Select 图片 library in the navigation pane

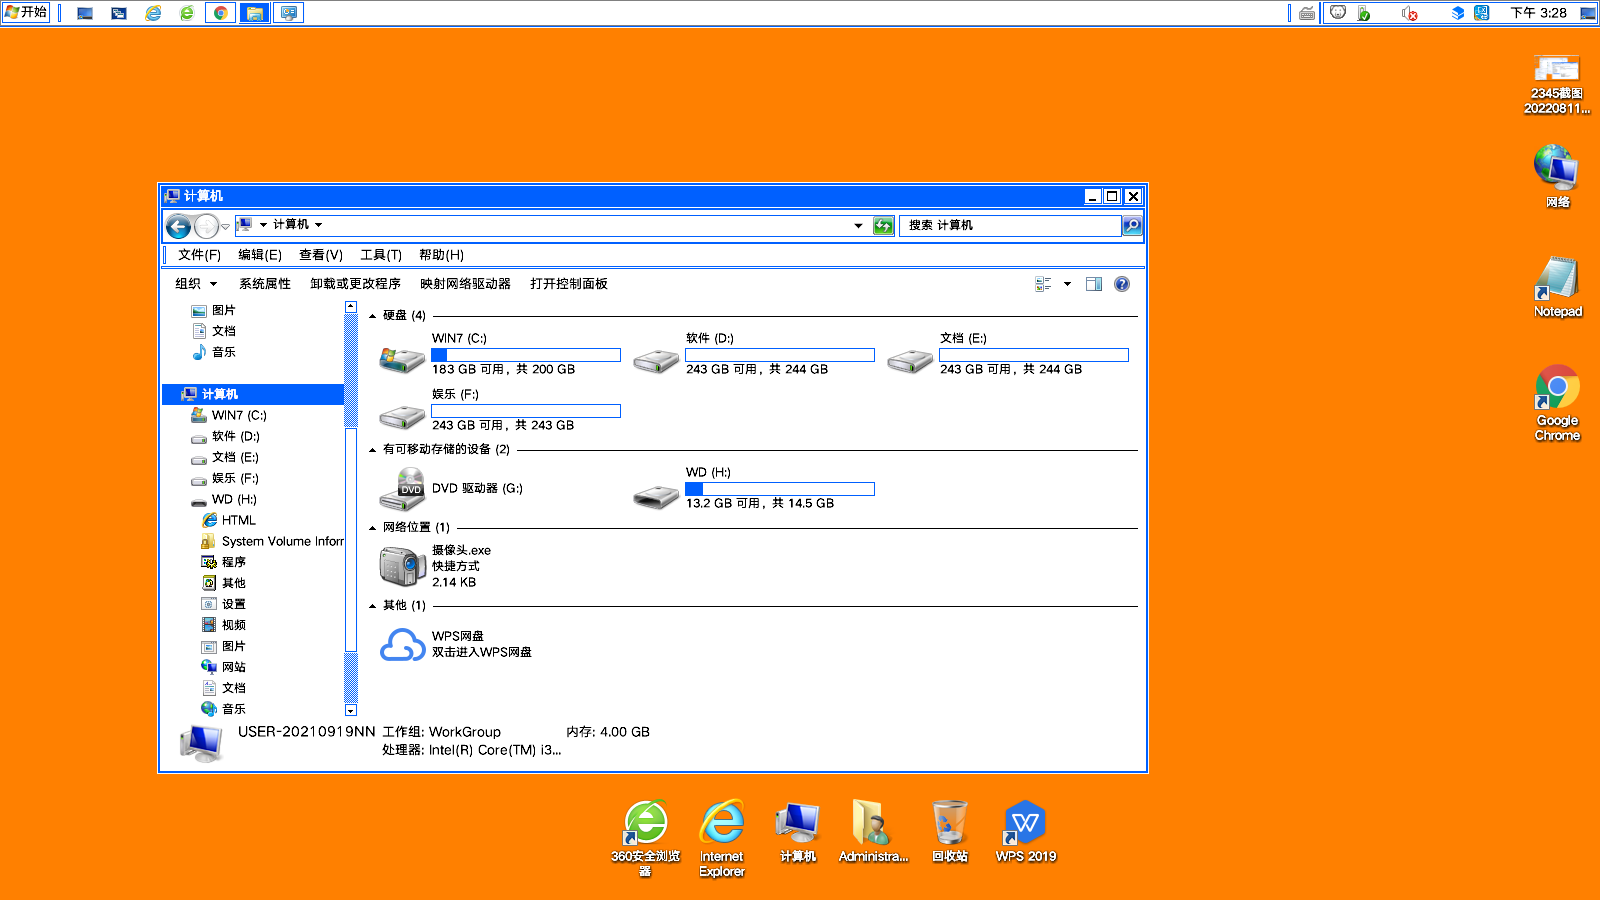tap(213, 311)
